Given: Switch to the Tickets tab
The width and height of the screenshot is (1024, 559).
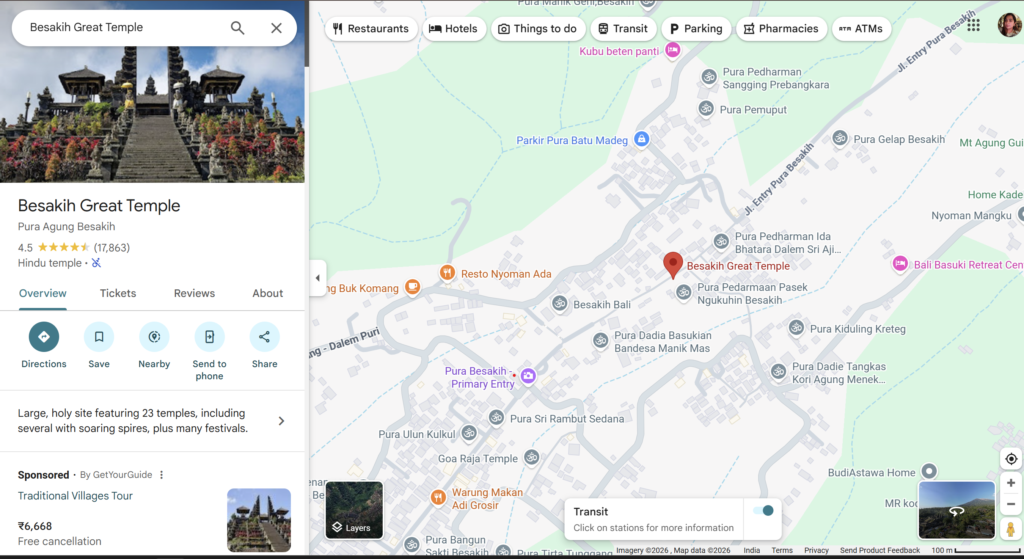Looking at the screenshot, I should pos(118,293).
